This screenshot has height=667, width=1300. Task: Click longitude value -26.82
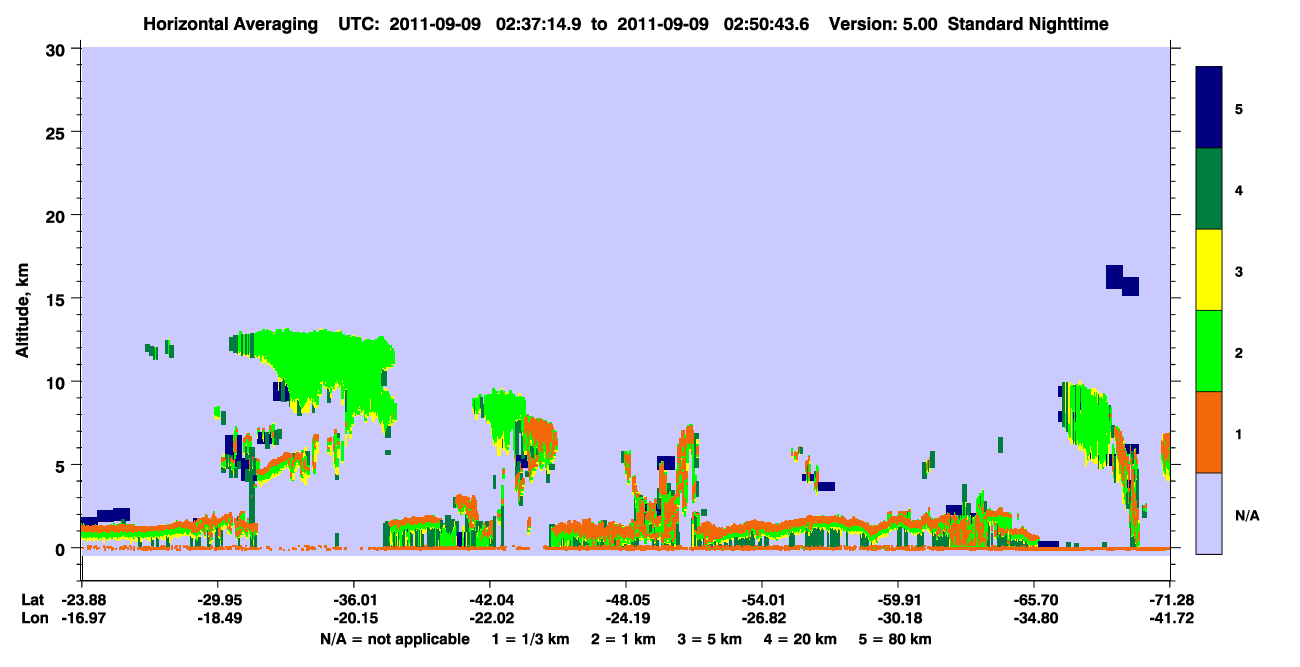tap(762, 618)
